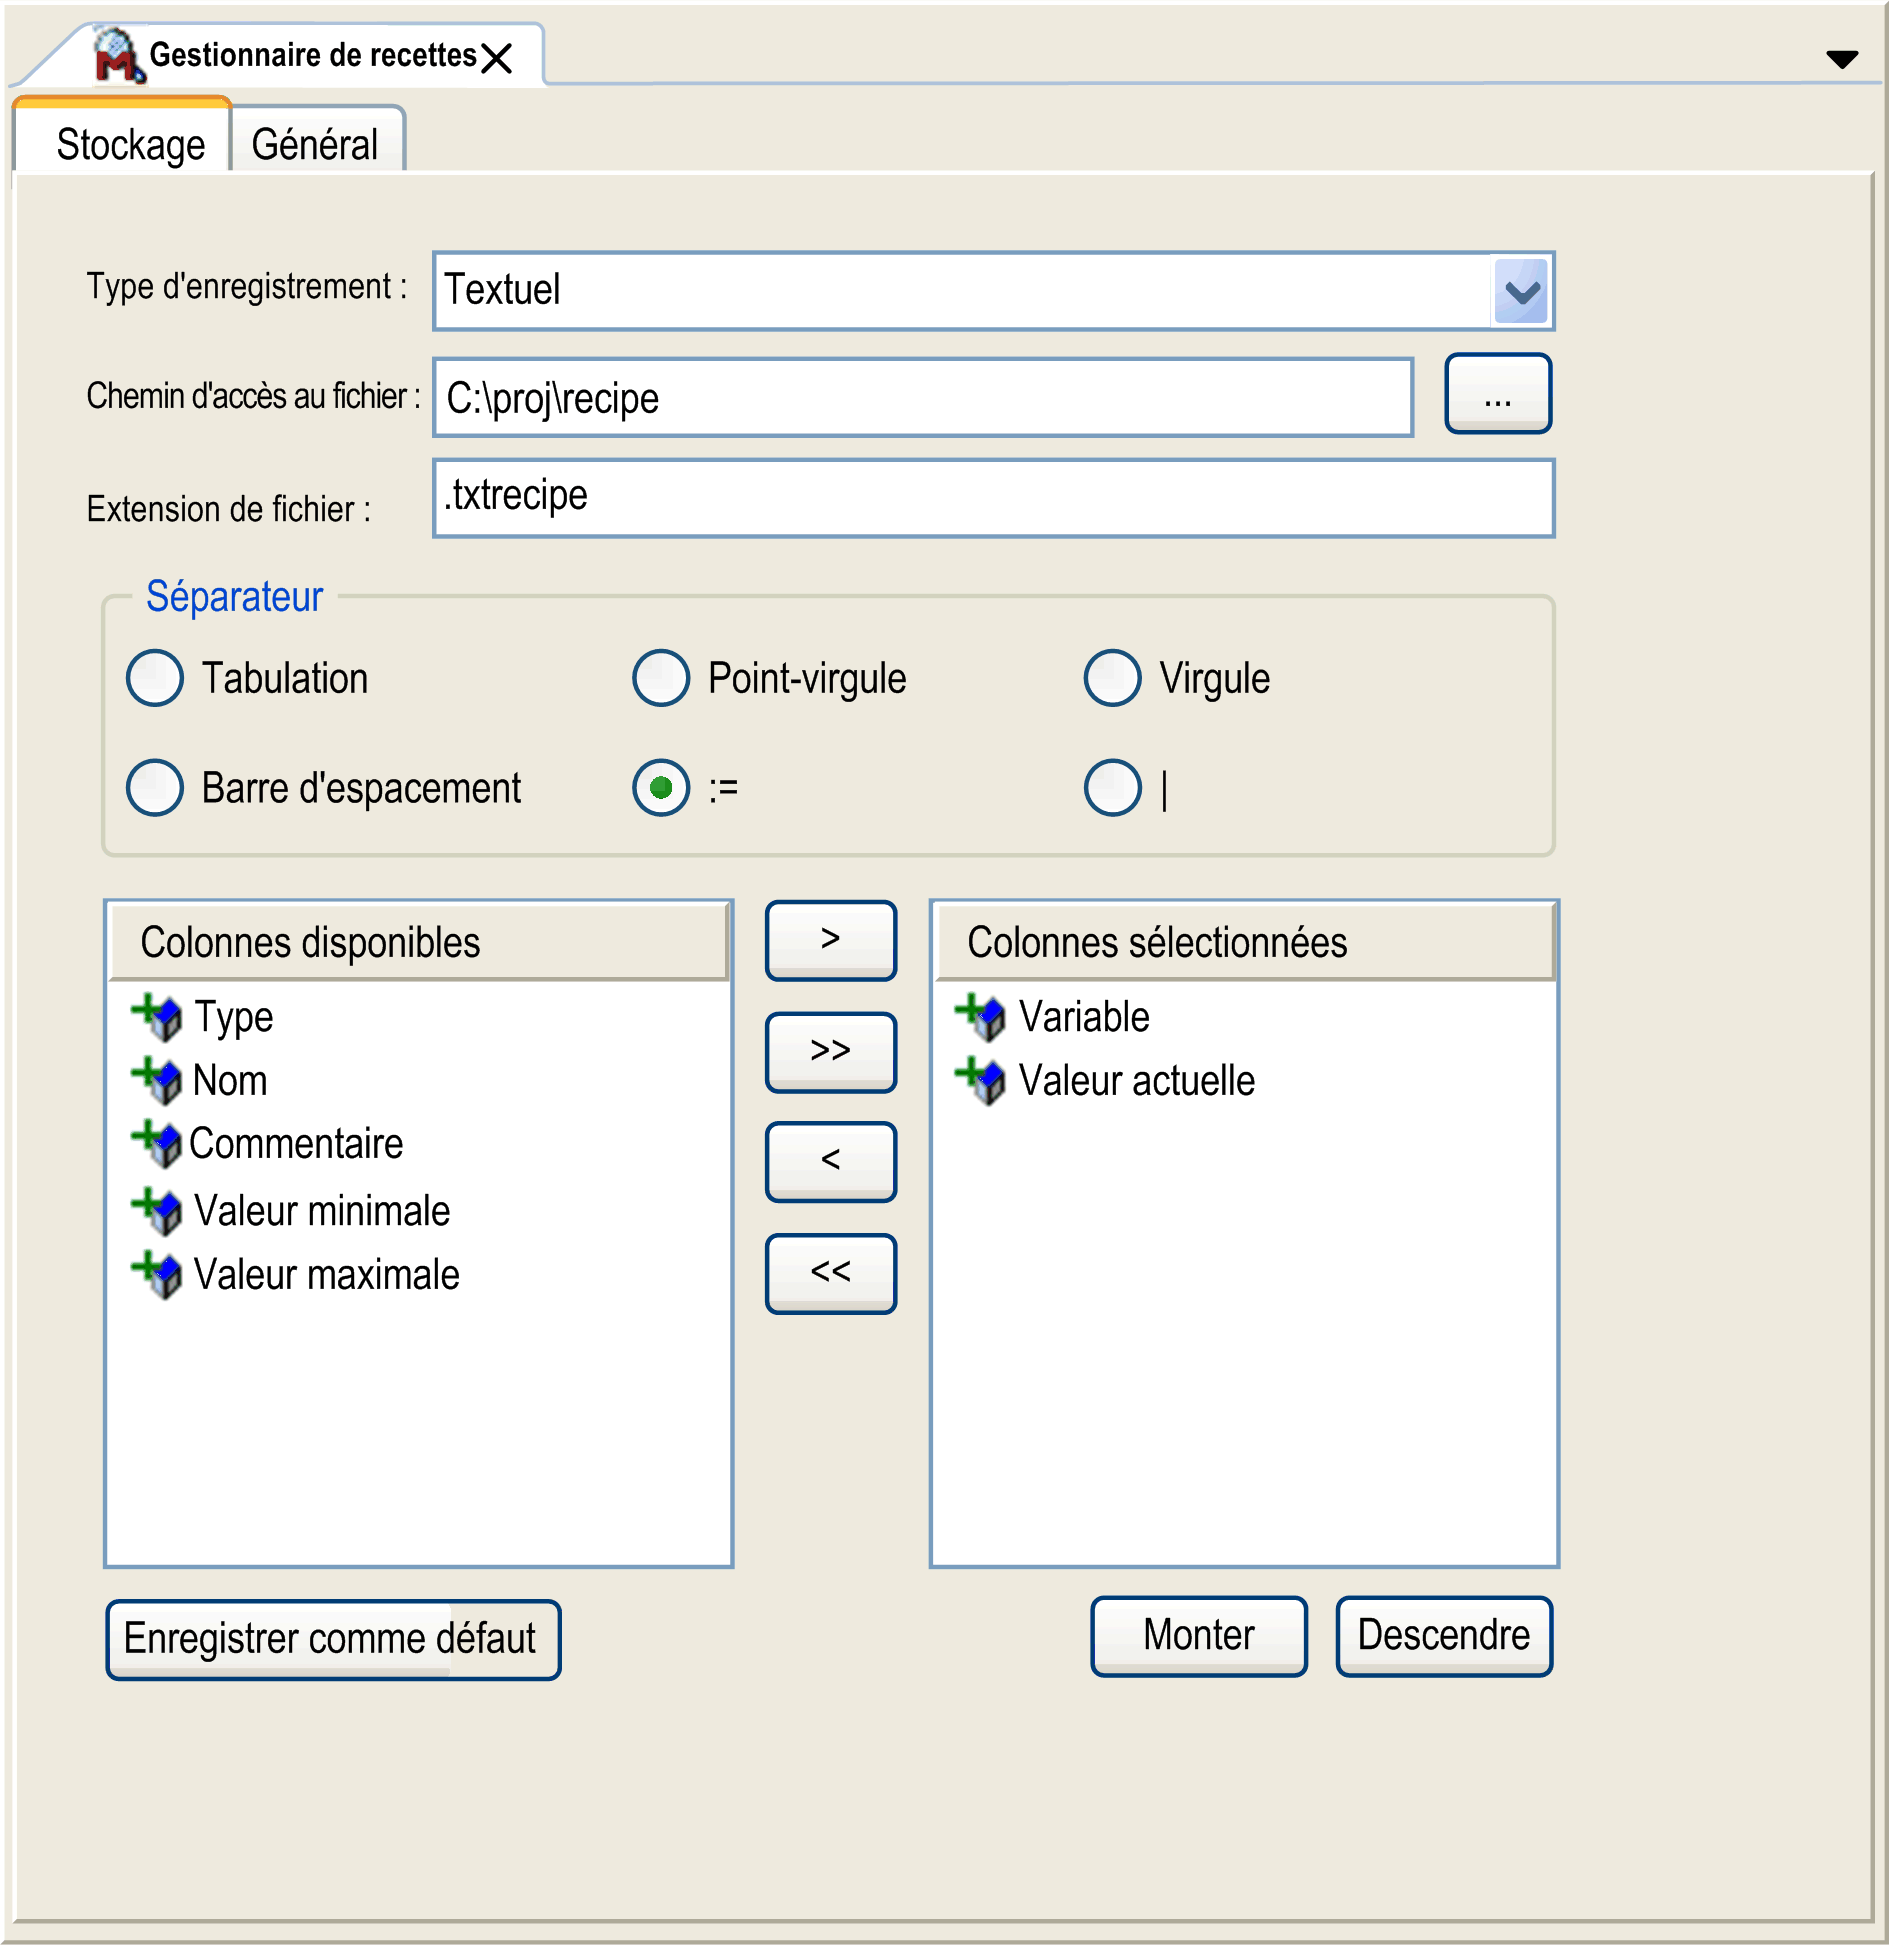Click the Valeur actuelle column icon

[x=980, y=1081]
